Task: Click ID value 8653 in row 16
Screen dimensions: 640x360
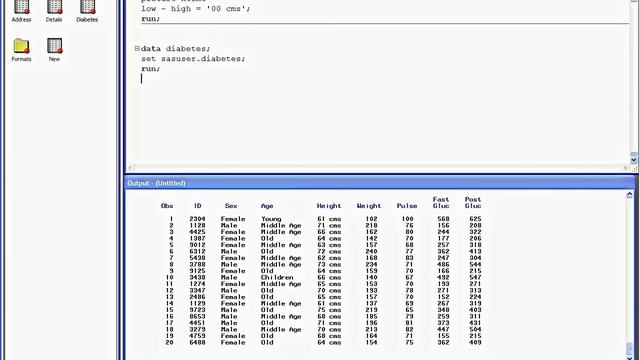Action: pyautogui.click(x=197, y=317)
